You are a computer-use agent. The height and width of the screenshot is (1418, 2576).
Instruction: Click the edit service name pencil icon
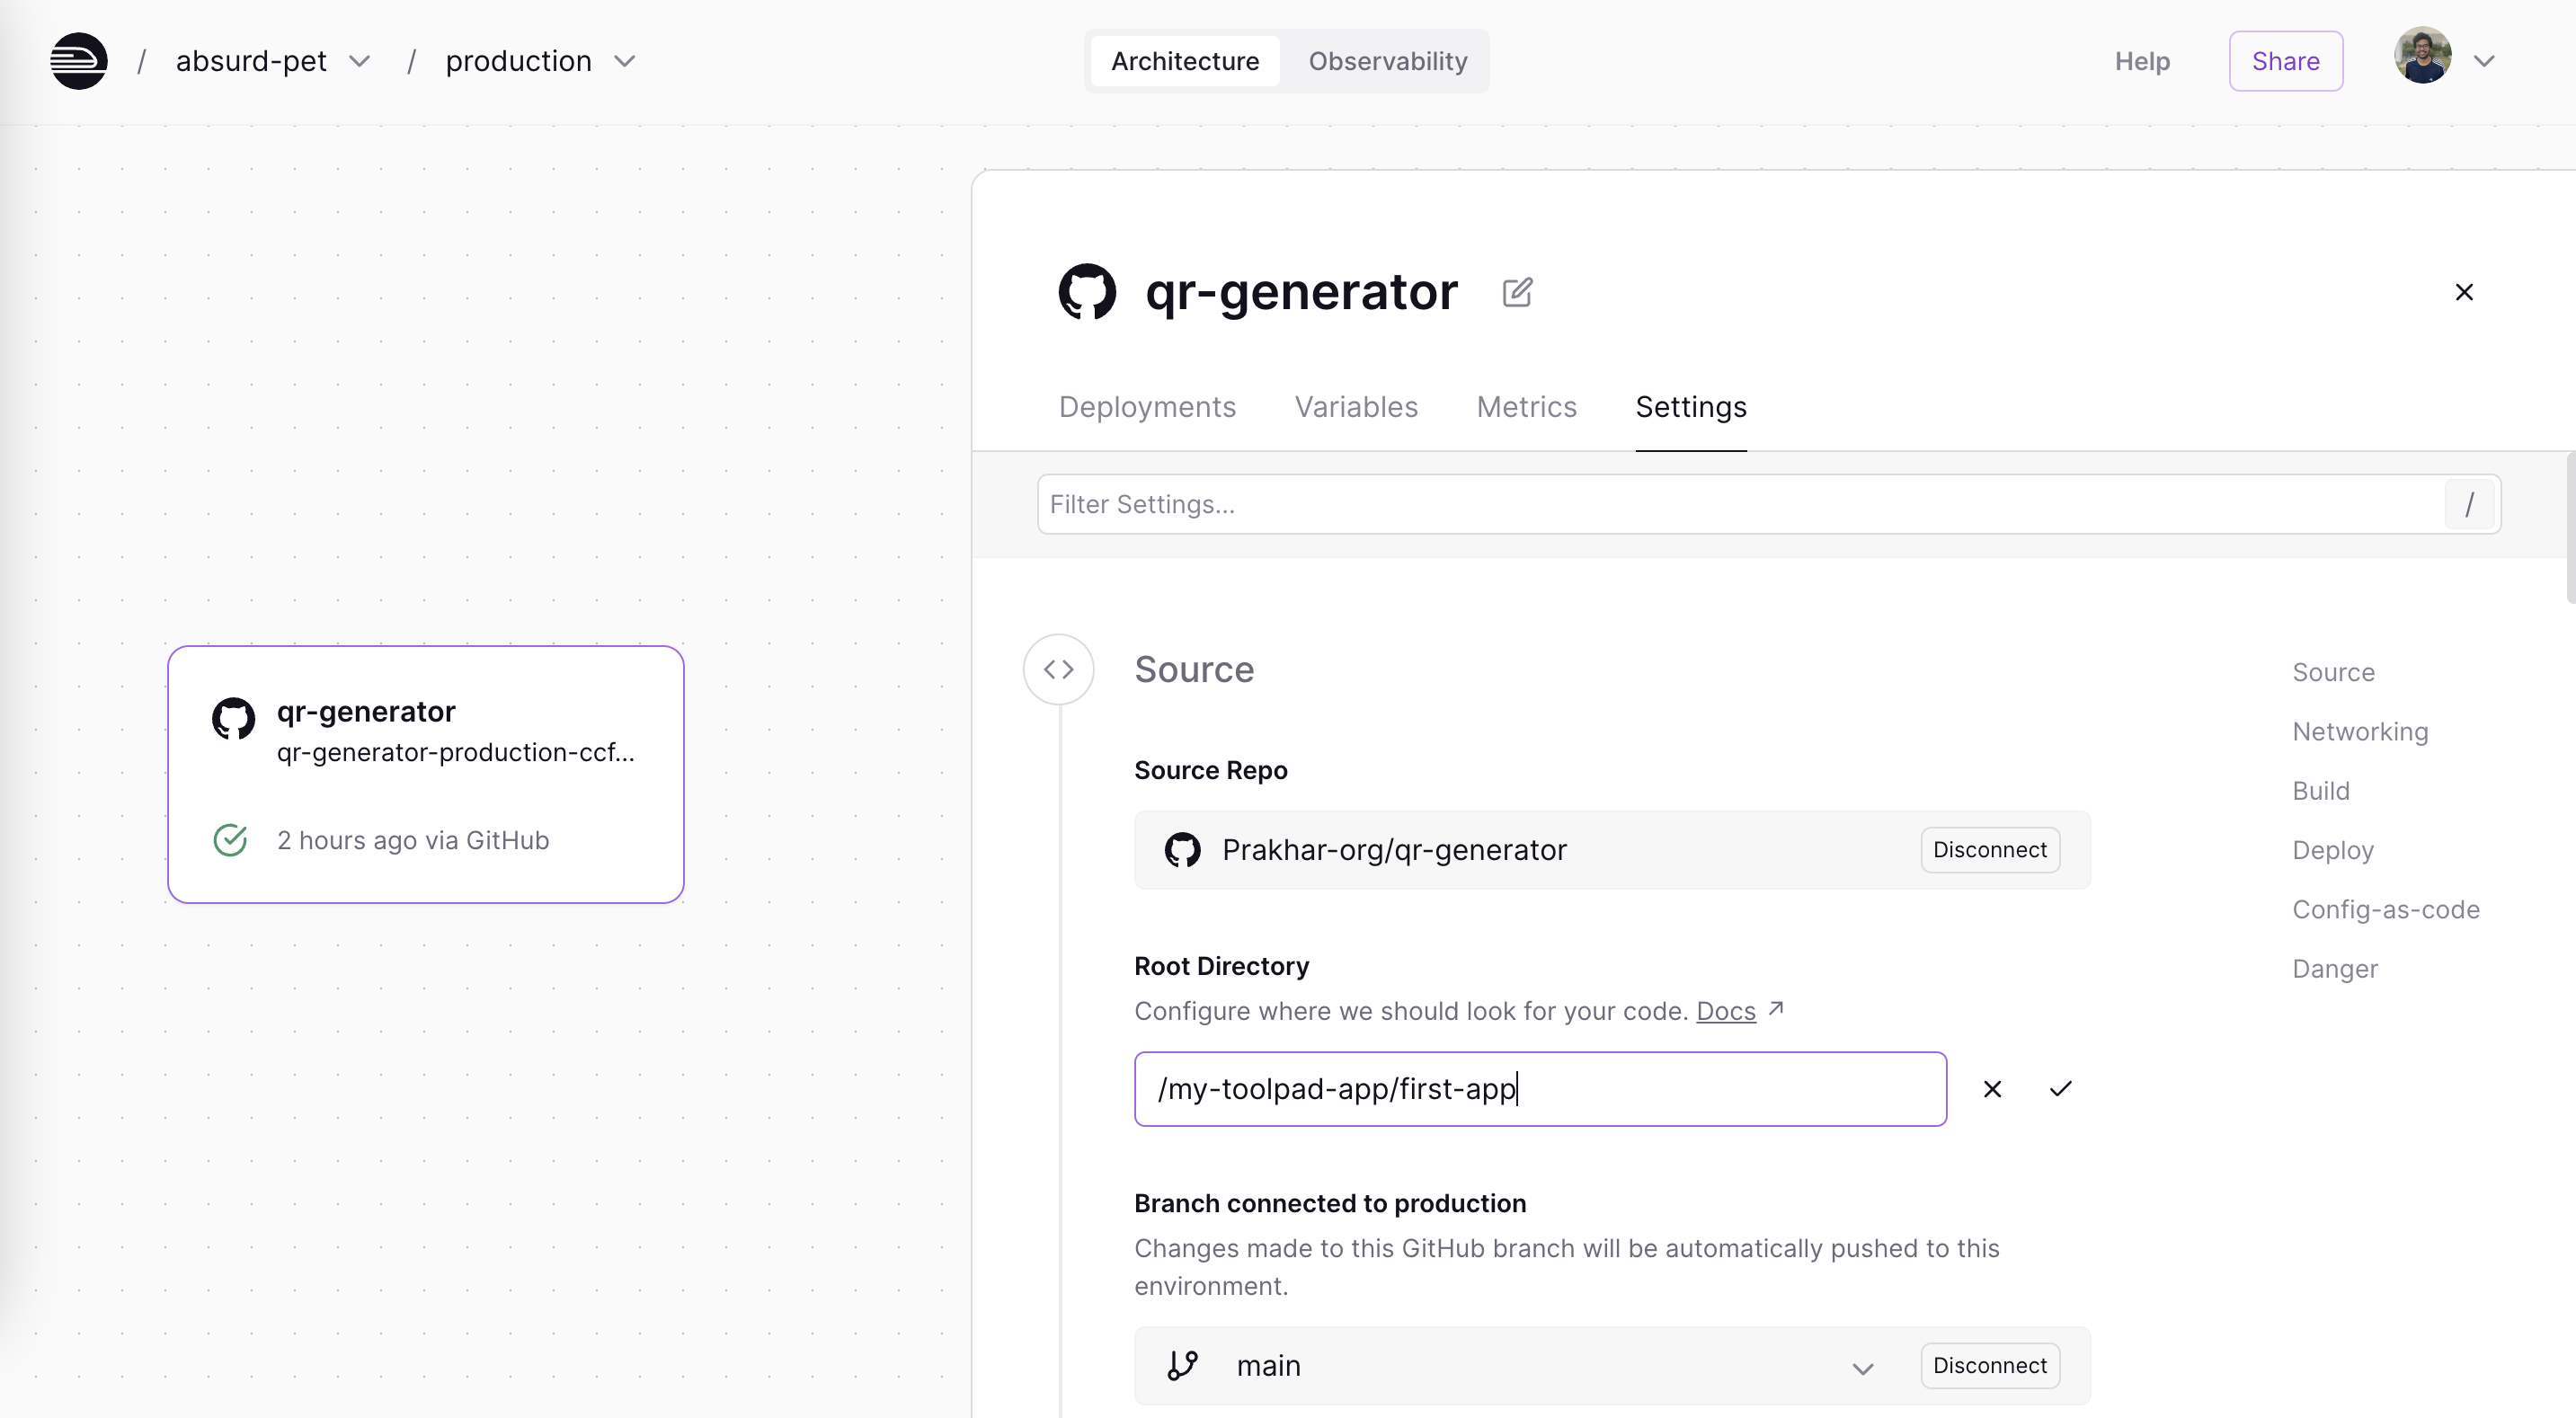(x=1517, y=292)
